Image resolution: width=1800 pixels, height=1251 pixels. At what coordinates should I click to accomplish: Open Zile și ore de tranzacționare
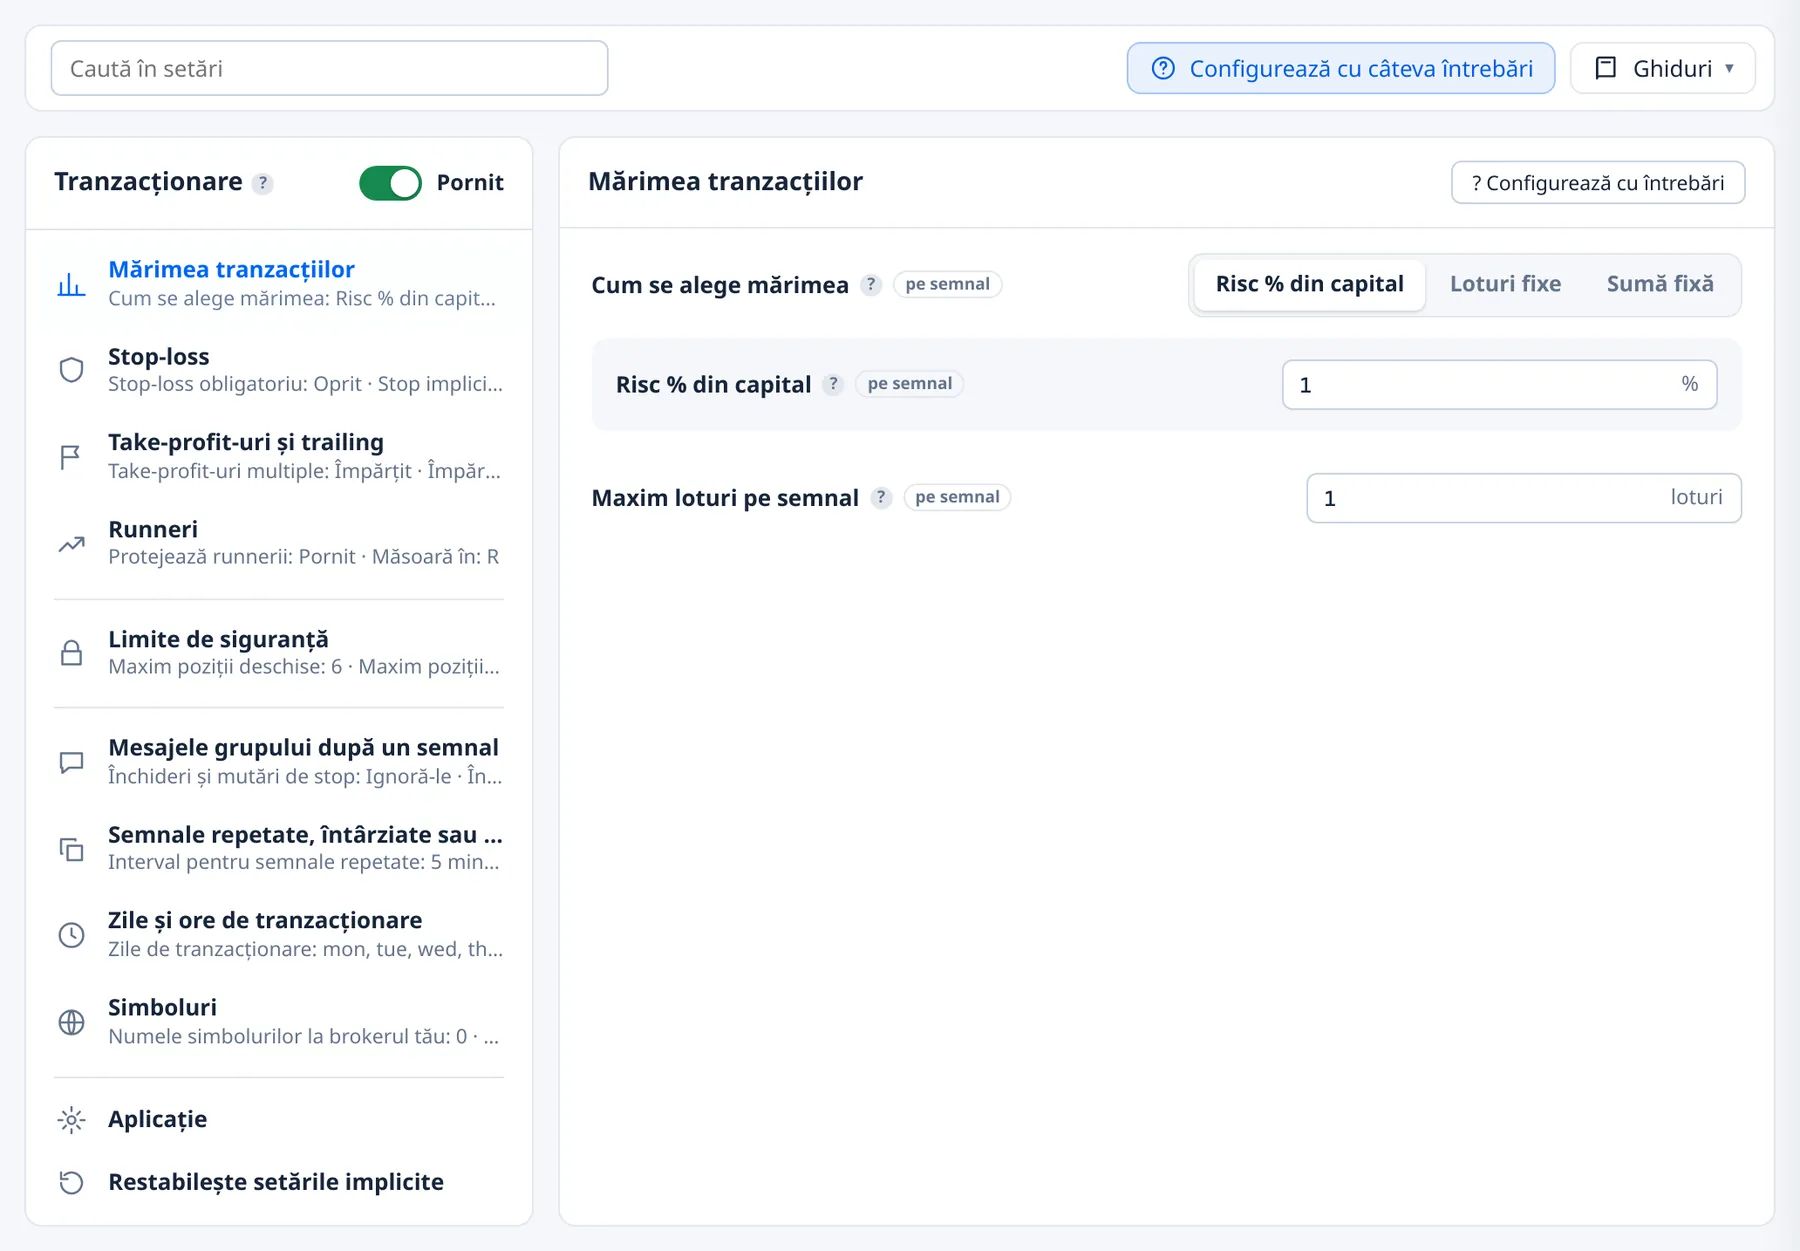point(279,935)
